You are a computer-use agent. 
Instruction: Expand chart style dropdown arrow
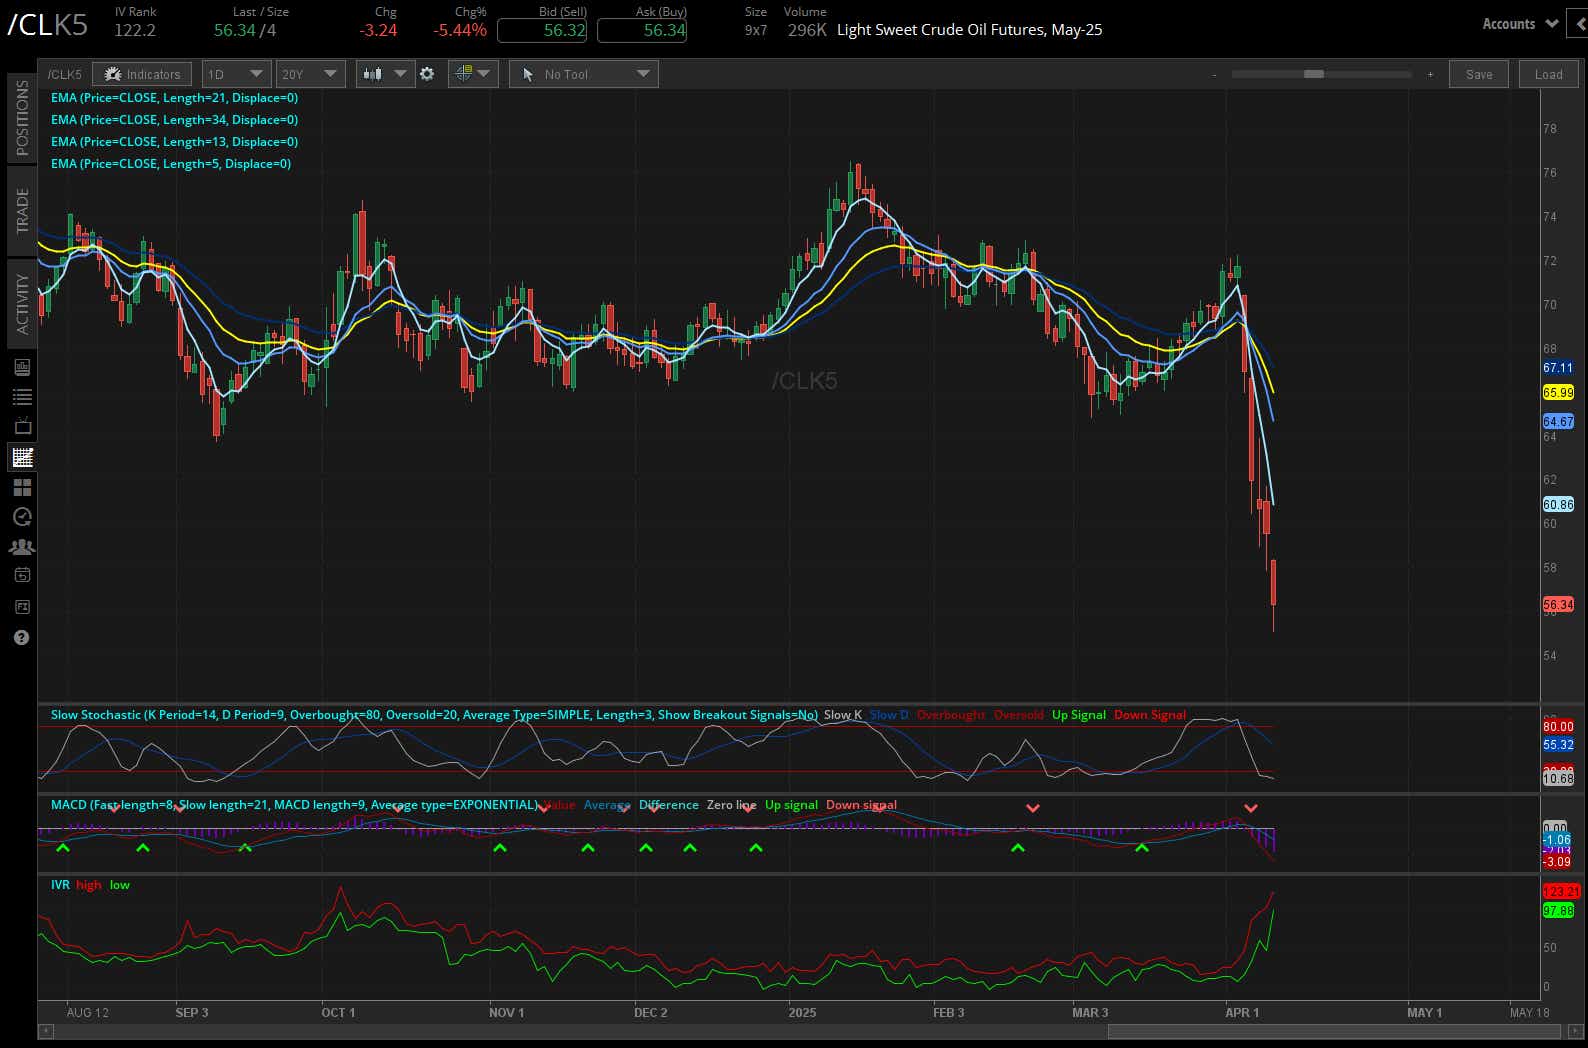pos(400,74)
